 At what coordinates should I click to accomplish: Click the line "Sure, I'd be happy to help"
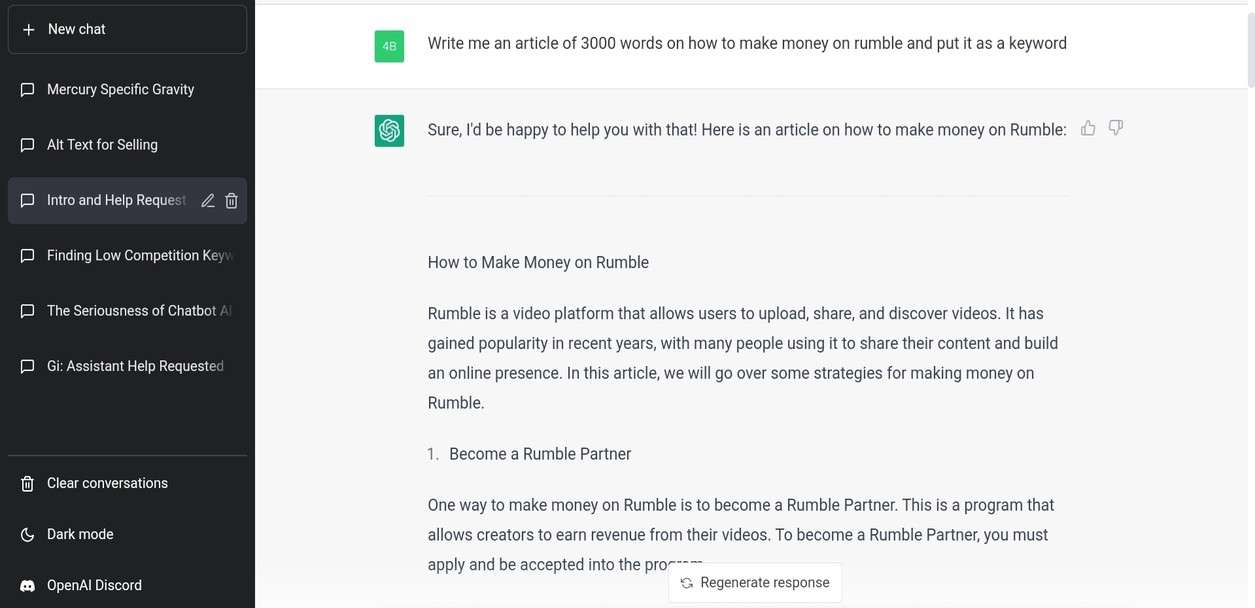[x=747, y=129]
